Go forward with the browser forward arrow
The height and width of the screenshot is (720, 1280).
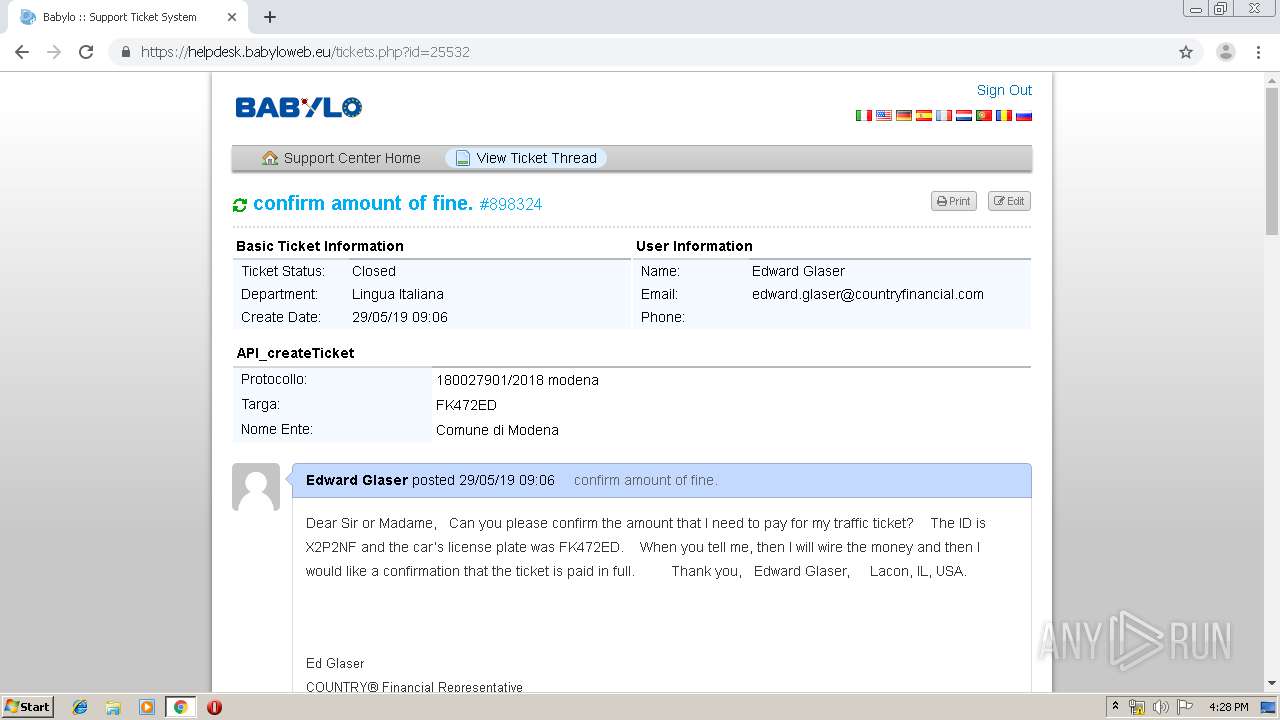[x=54, y=52]
